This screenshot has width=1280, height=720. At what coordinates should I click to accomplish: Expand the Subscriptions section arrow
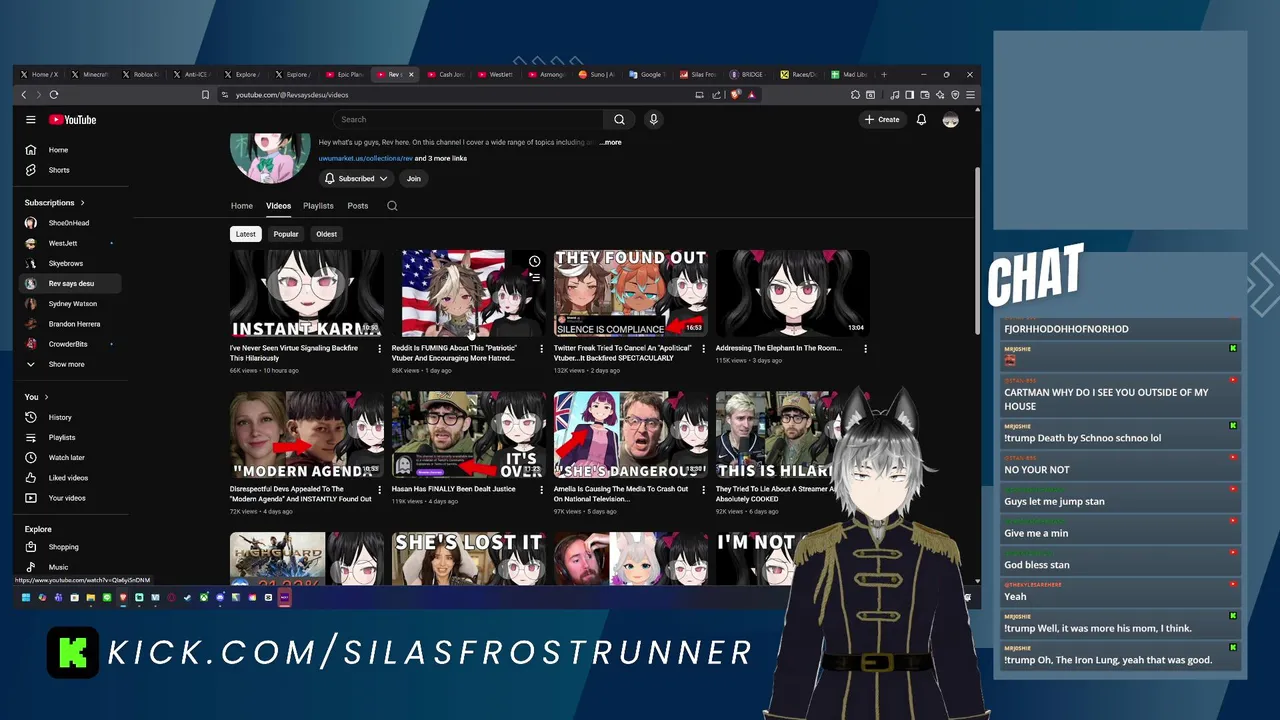click(82, 203)
